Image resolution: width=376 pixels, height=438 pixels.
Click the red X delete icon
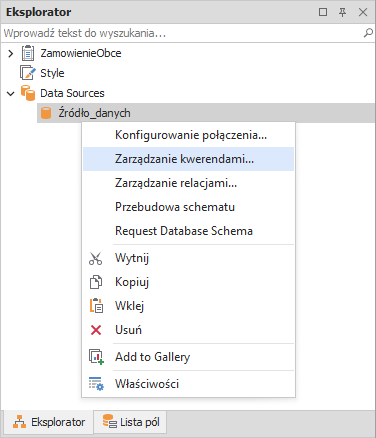pos(96,330)
